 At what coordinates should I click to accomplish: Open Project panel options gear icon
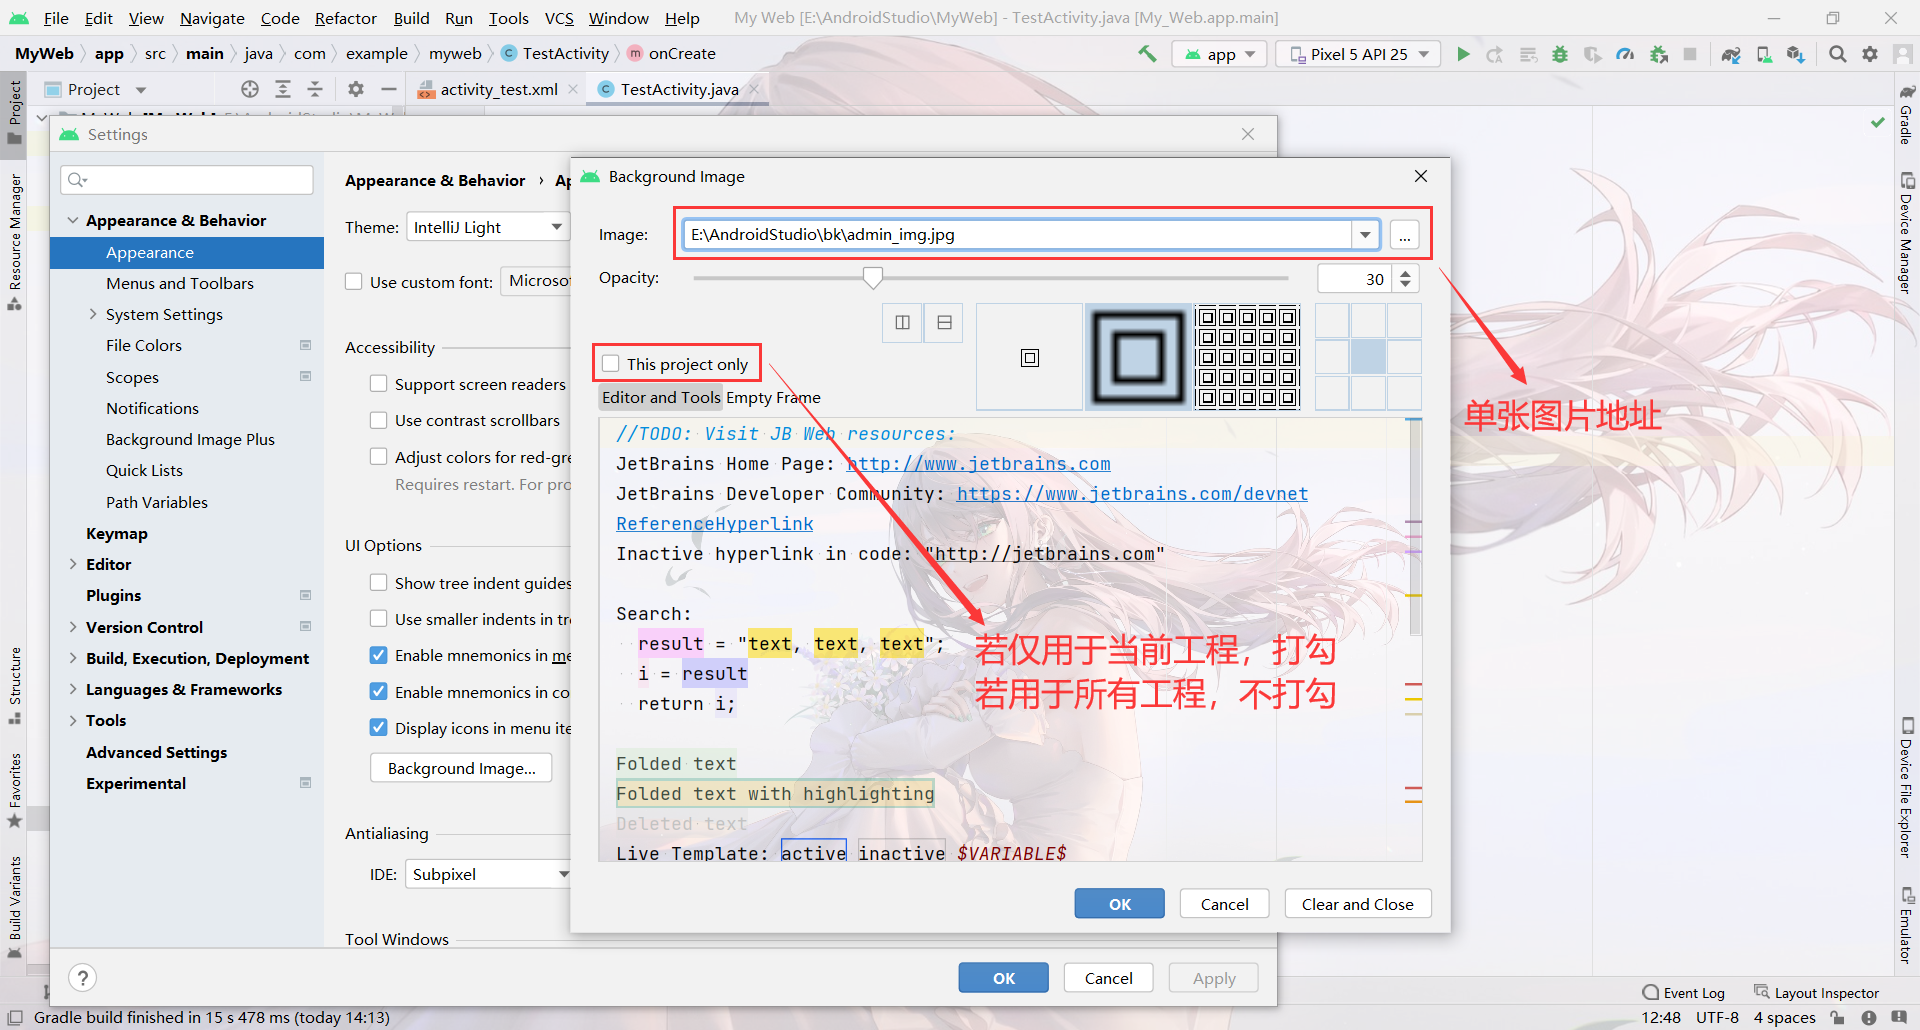tap(356, 89)
